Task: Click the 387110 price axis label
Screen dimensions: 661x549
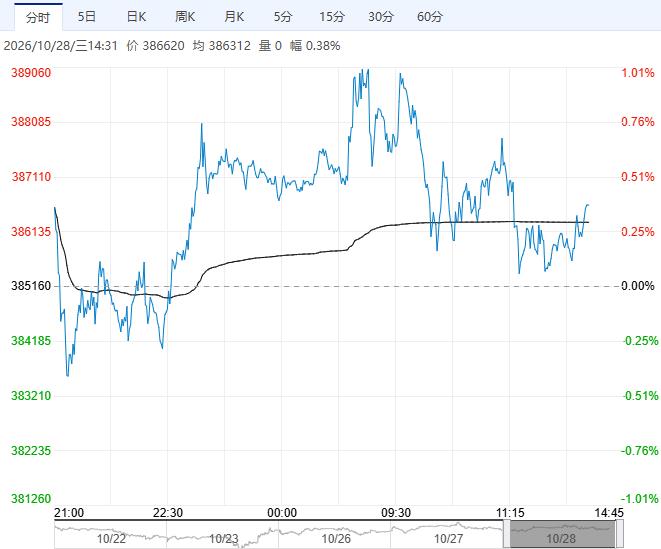Action: (x=31, y=177)
